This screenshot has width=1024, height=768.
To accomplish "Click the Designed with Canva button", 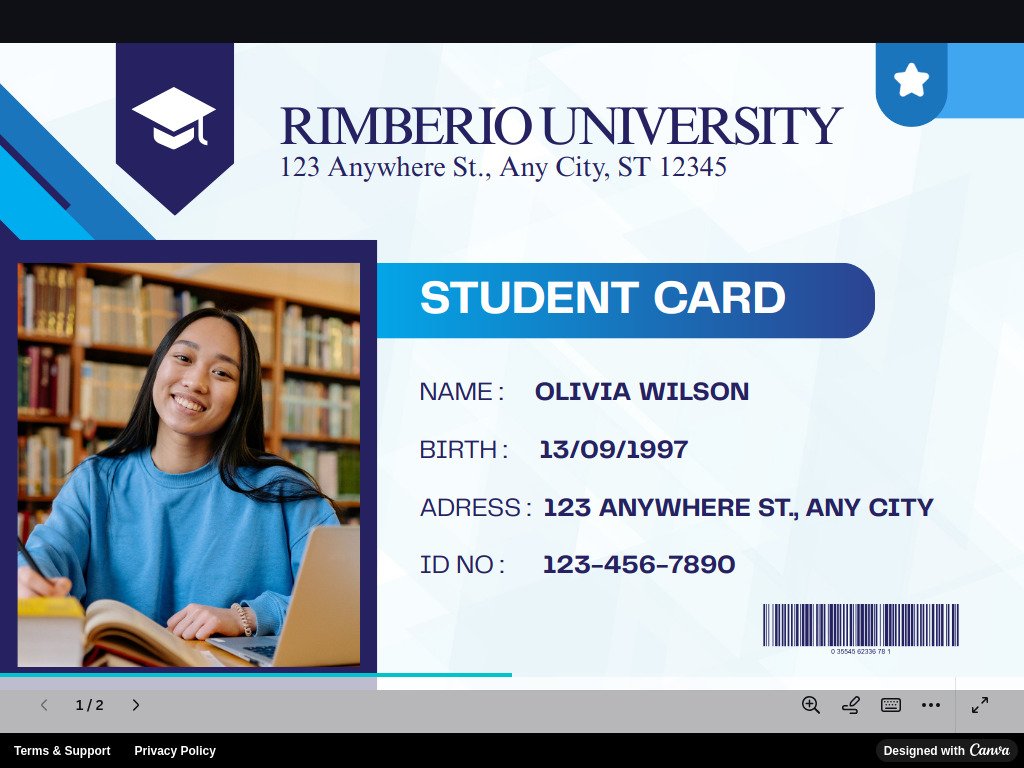I will [946, 751].
